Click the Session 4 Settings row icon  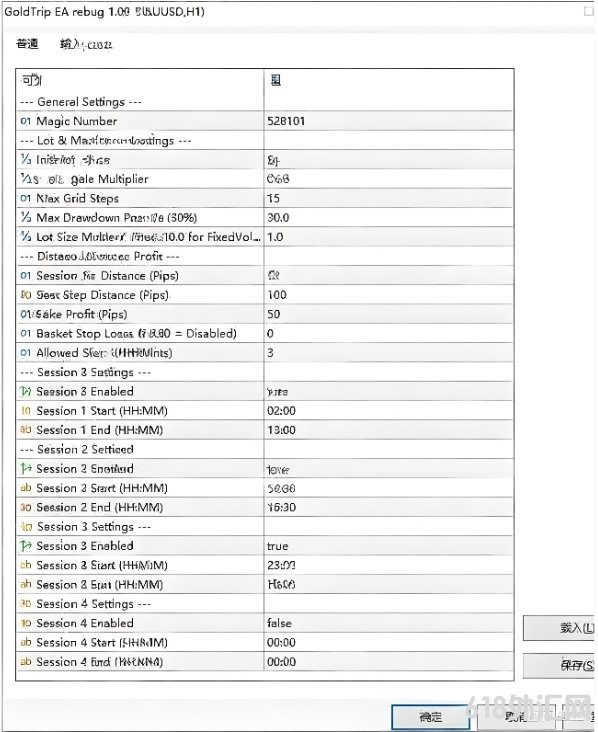26,604
